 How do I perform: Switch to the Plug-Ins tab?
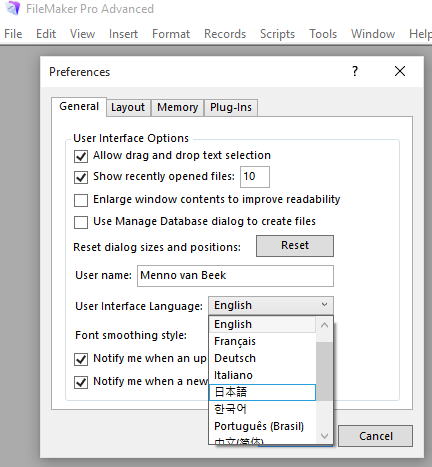click(231, 108)
